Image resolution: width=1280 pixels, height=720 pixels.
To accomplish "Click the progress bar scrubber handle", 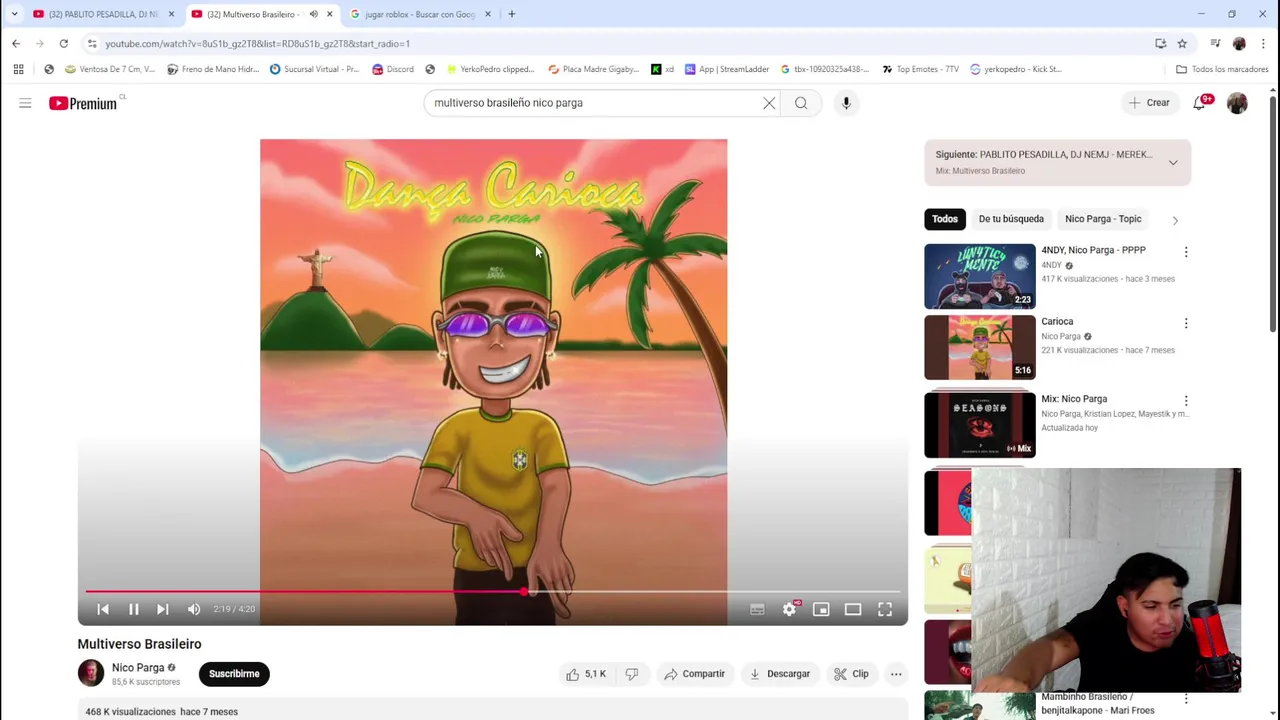I will pyautogui.click(x=524, y=592).
